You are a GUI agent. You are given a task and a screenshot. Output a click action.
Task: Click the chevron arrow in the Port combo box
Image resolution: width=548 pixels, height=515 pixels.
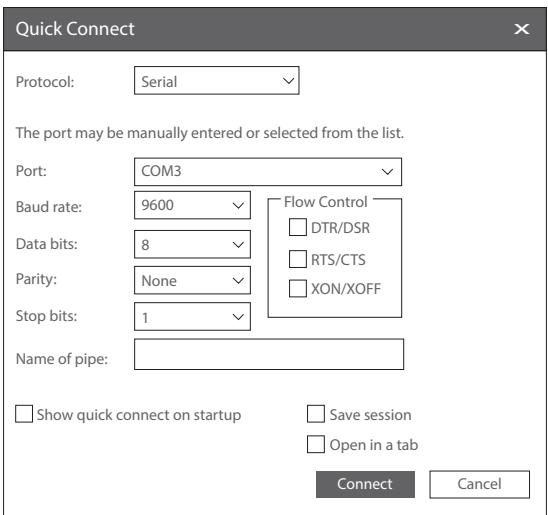click(387, 172)
